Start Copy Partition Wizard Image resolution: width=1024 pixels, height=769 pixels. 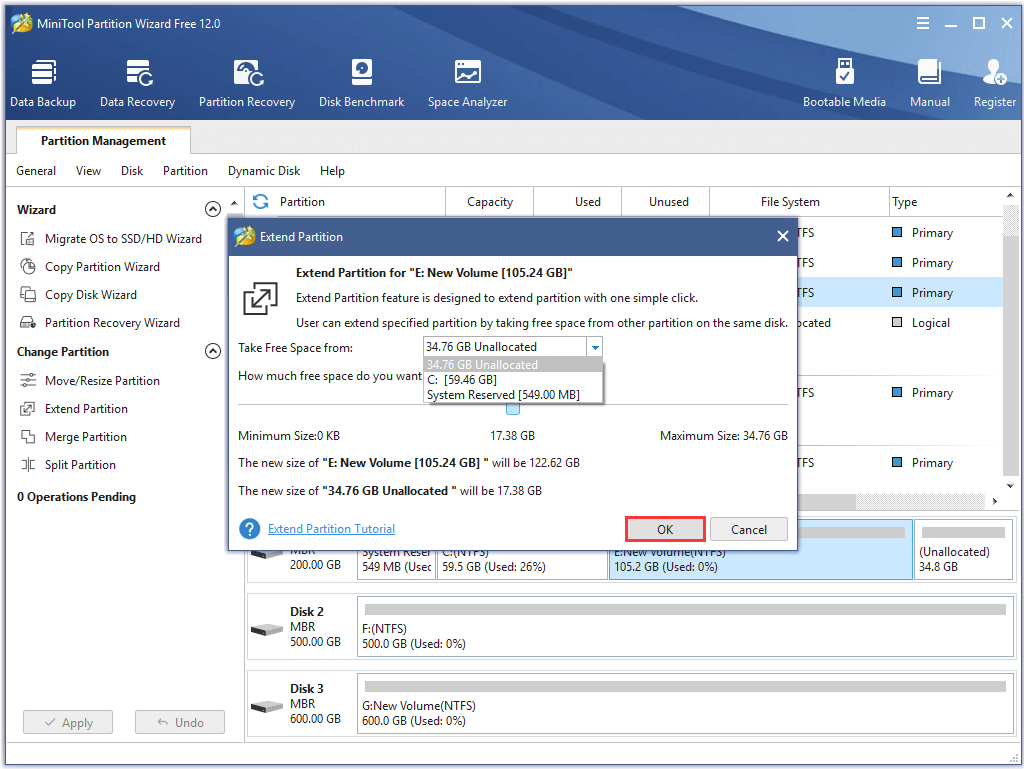[x=90, y=267]
